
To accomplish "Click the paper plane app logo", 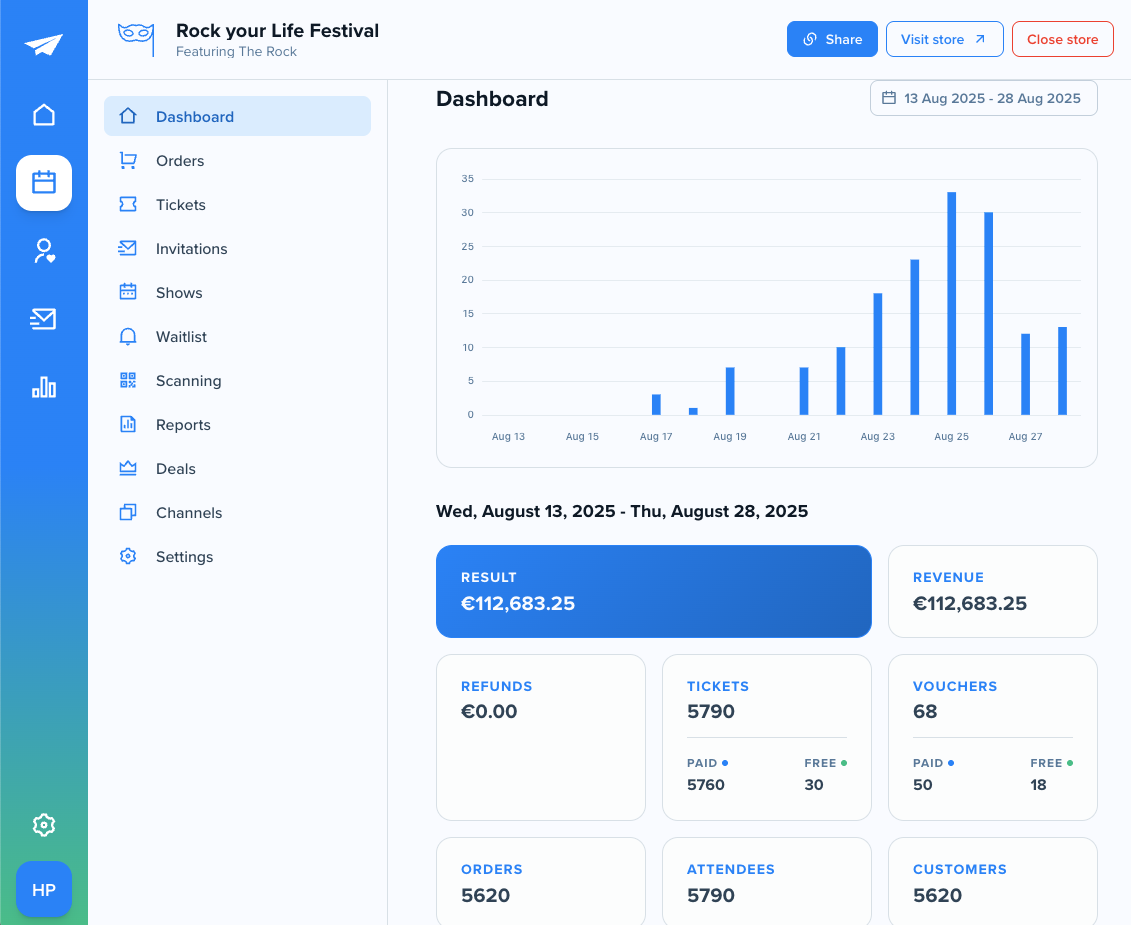I will tap(44, 44).
